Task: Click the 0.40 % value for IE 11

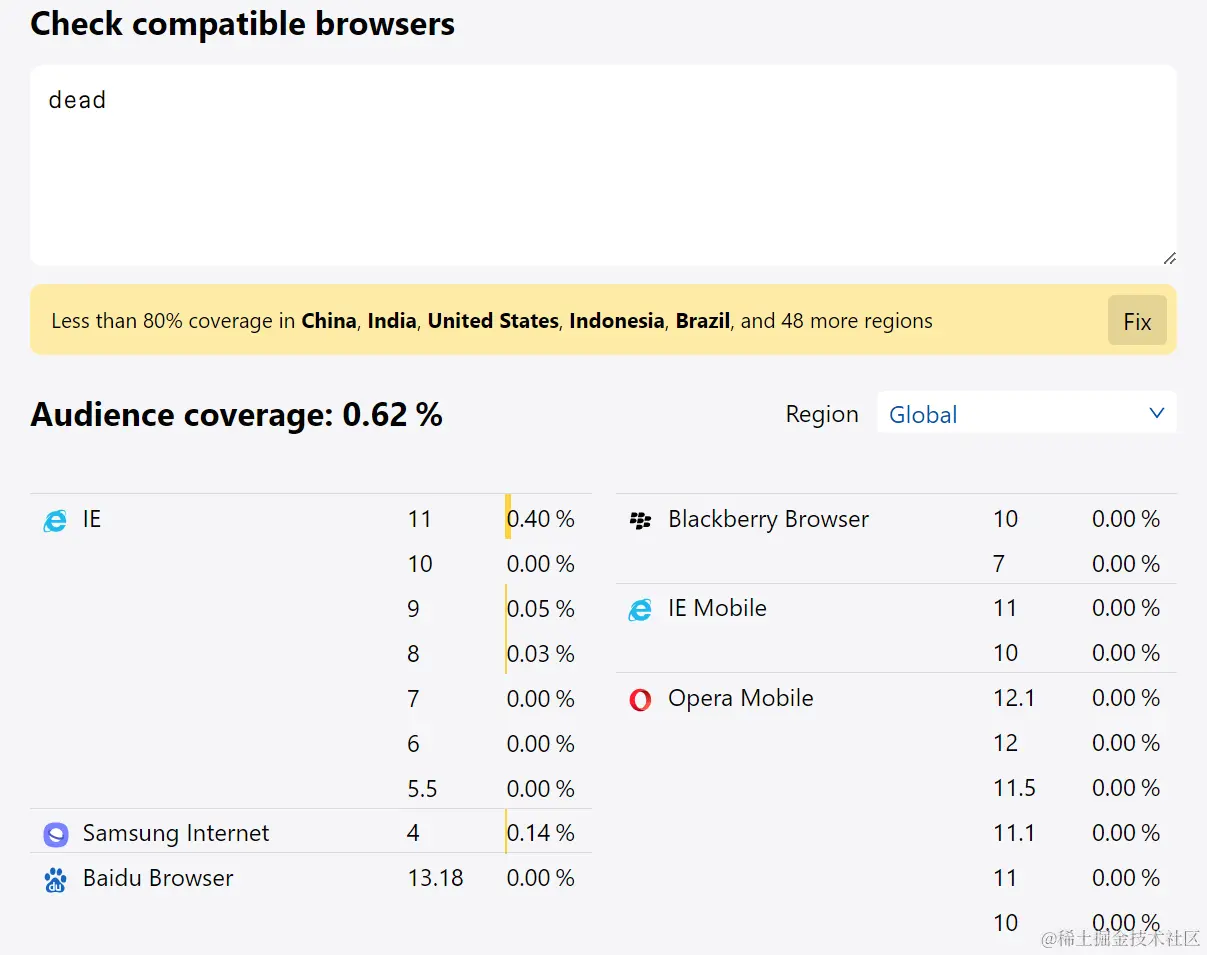Action: click(x=541, y=519)
